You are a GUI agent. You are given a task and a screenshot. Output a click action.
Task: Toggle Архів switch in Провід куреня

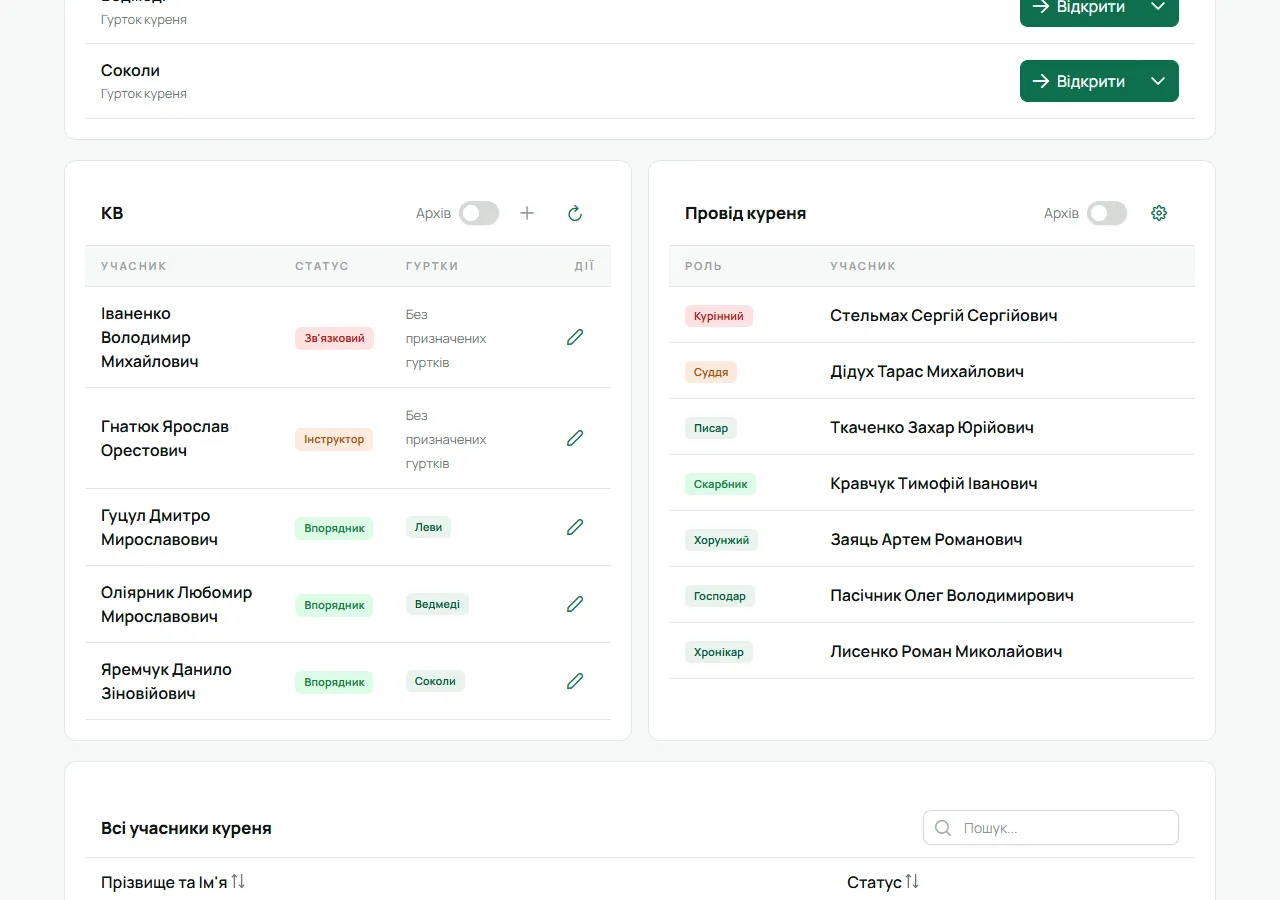(1107, 213)
